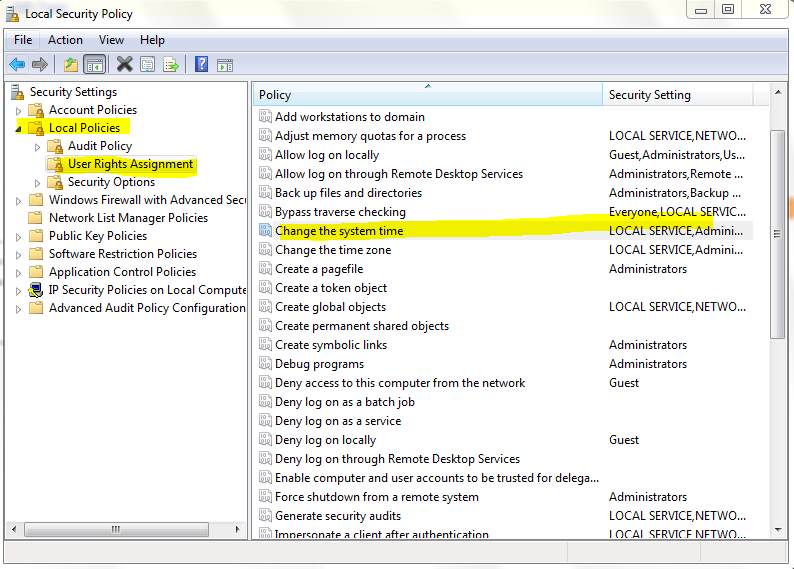Image resolution: width=794 pixels, height=569 pixels.
Task: Expand Windows Firewall with Advanced Security node
Action: tap(19, 201)
